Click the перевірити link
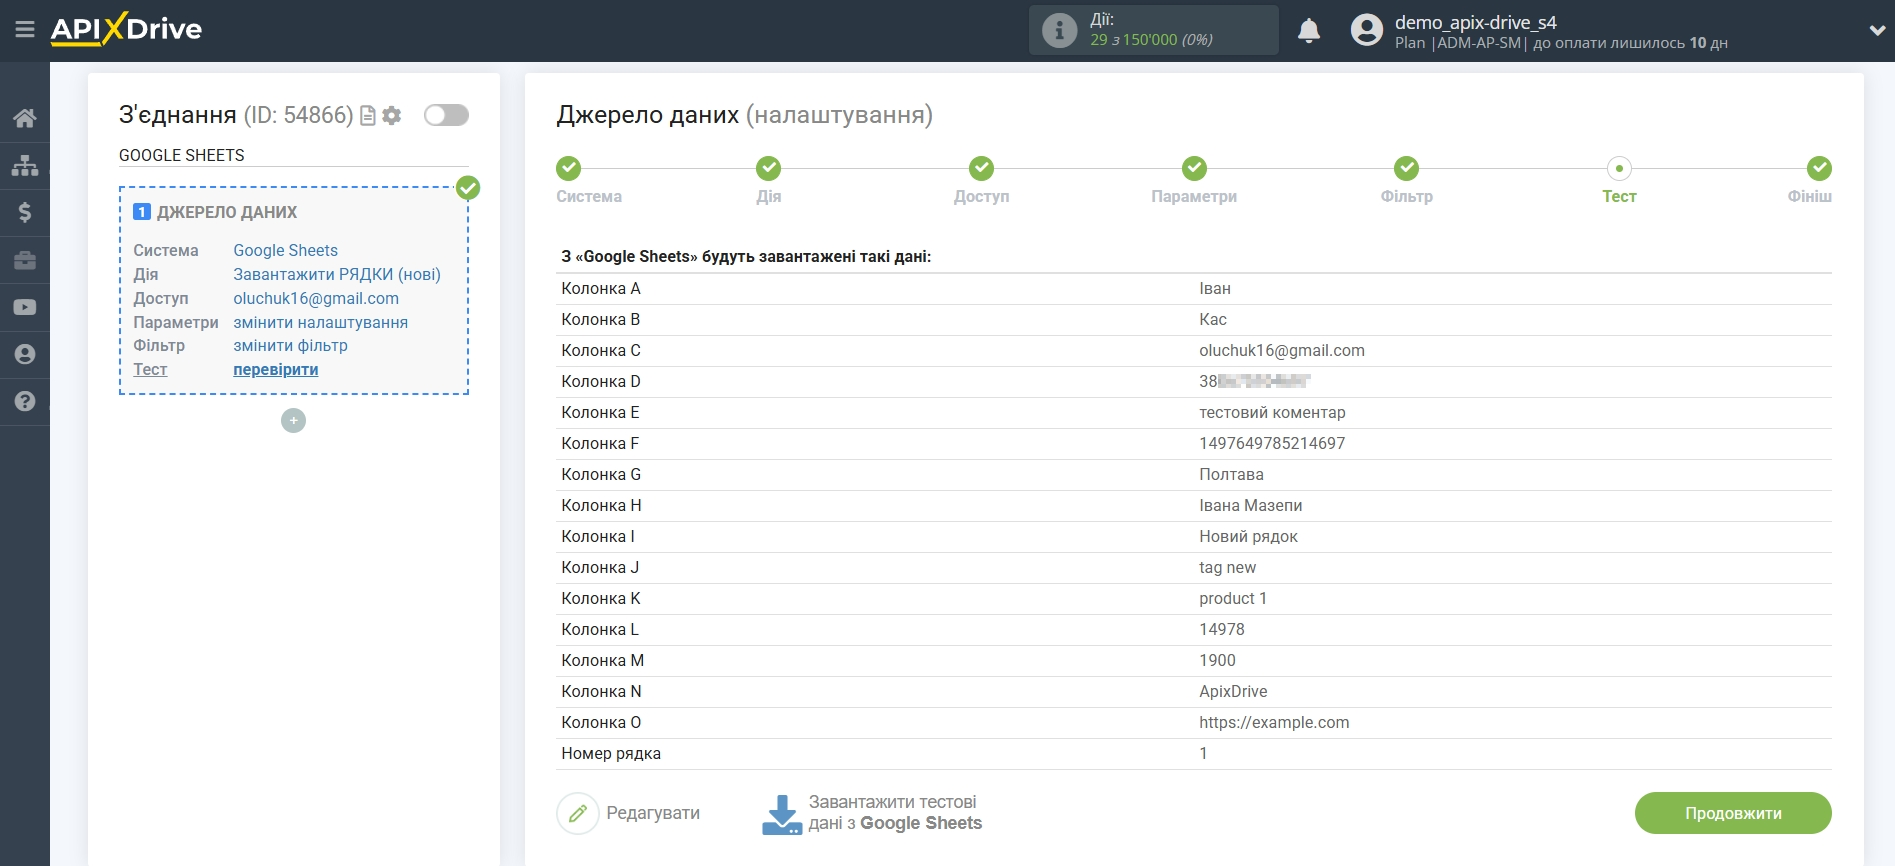This screenshot has height=866, width=1895. coord(276,369)
